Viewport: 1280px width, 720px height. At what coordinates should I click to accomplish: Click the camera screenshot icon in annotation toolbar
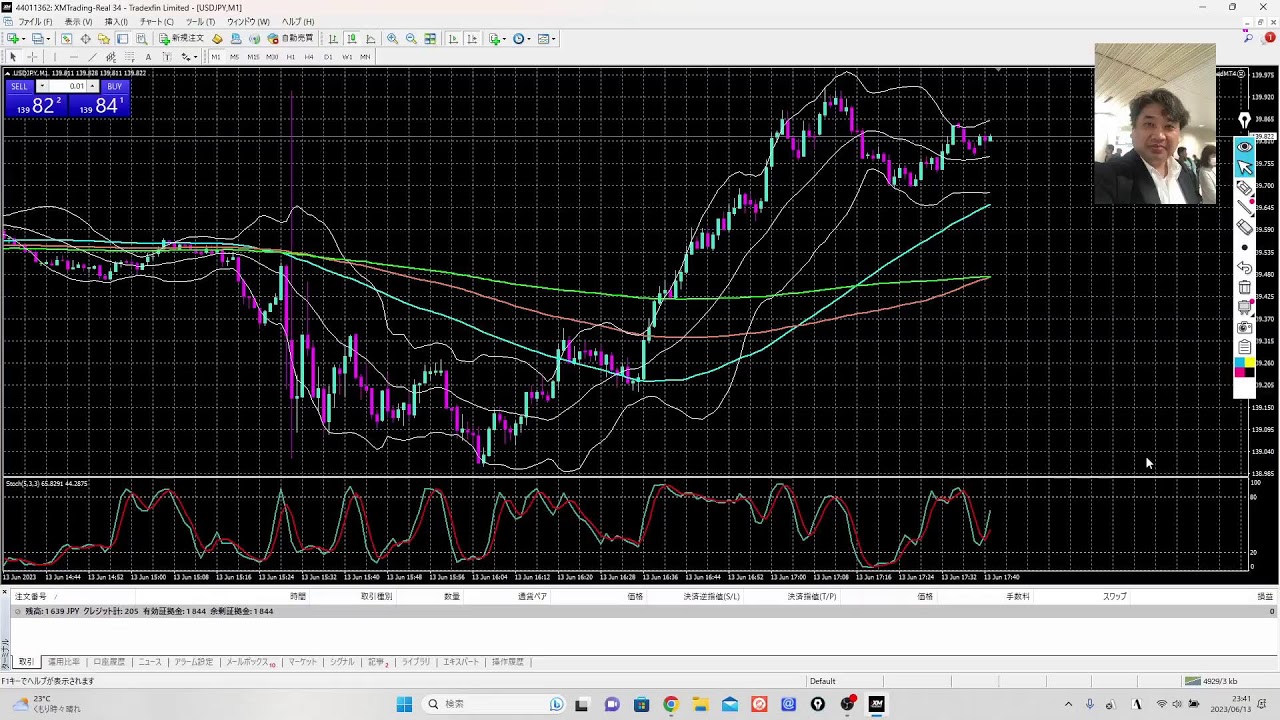point(1244,328)
